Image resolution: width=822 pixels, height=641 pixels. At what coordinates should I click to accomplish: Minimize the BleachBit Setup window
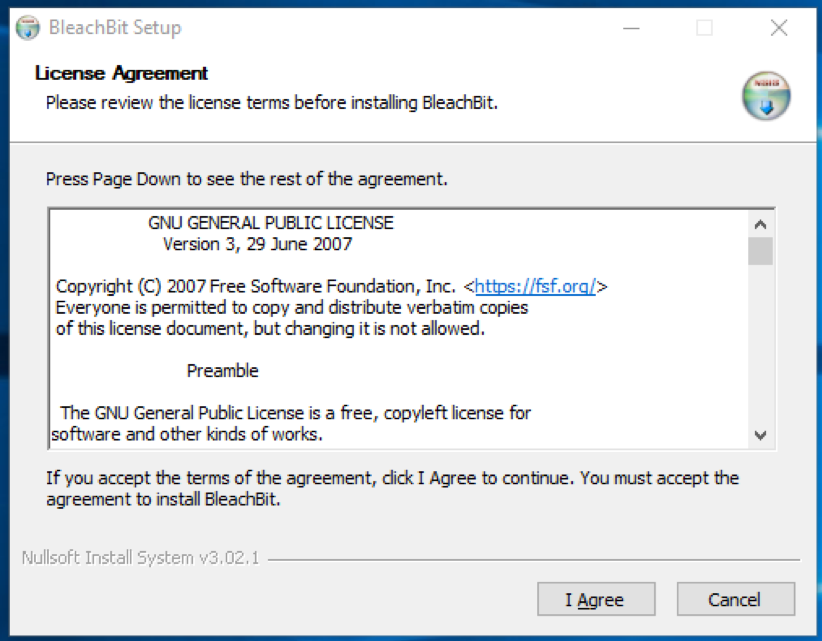pyautogui.click(x=630, y=28)
